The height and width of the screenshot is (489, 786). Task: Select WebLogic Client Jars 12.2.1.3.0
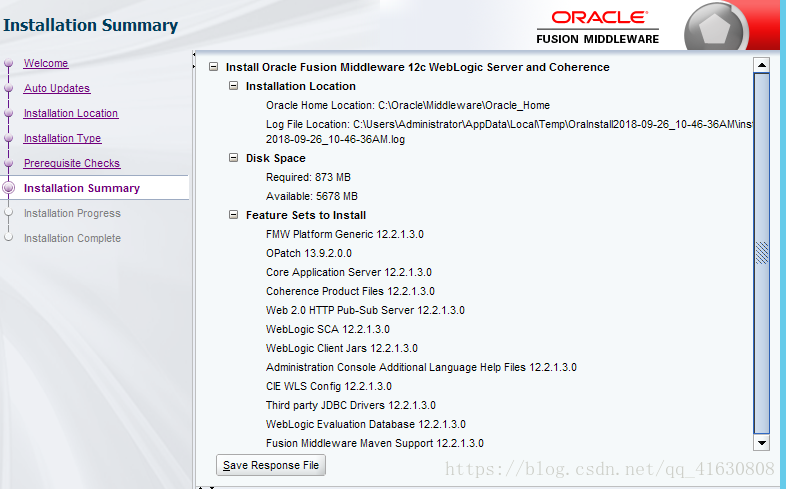[342, 348]
